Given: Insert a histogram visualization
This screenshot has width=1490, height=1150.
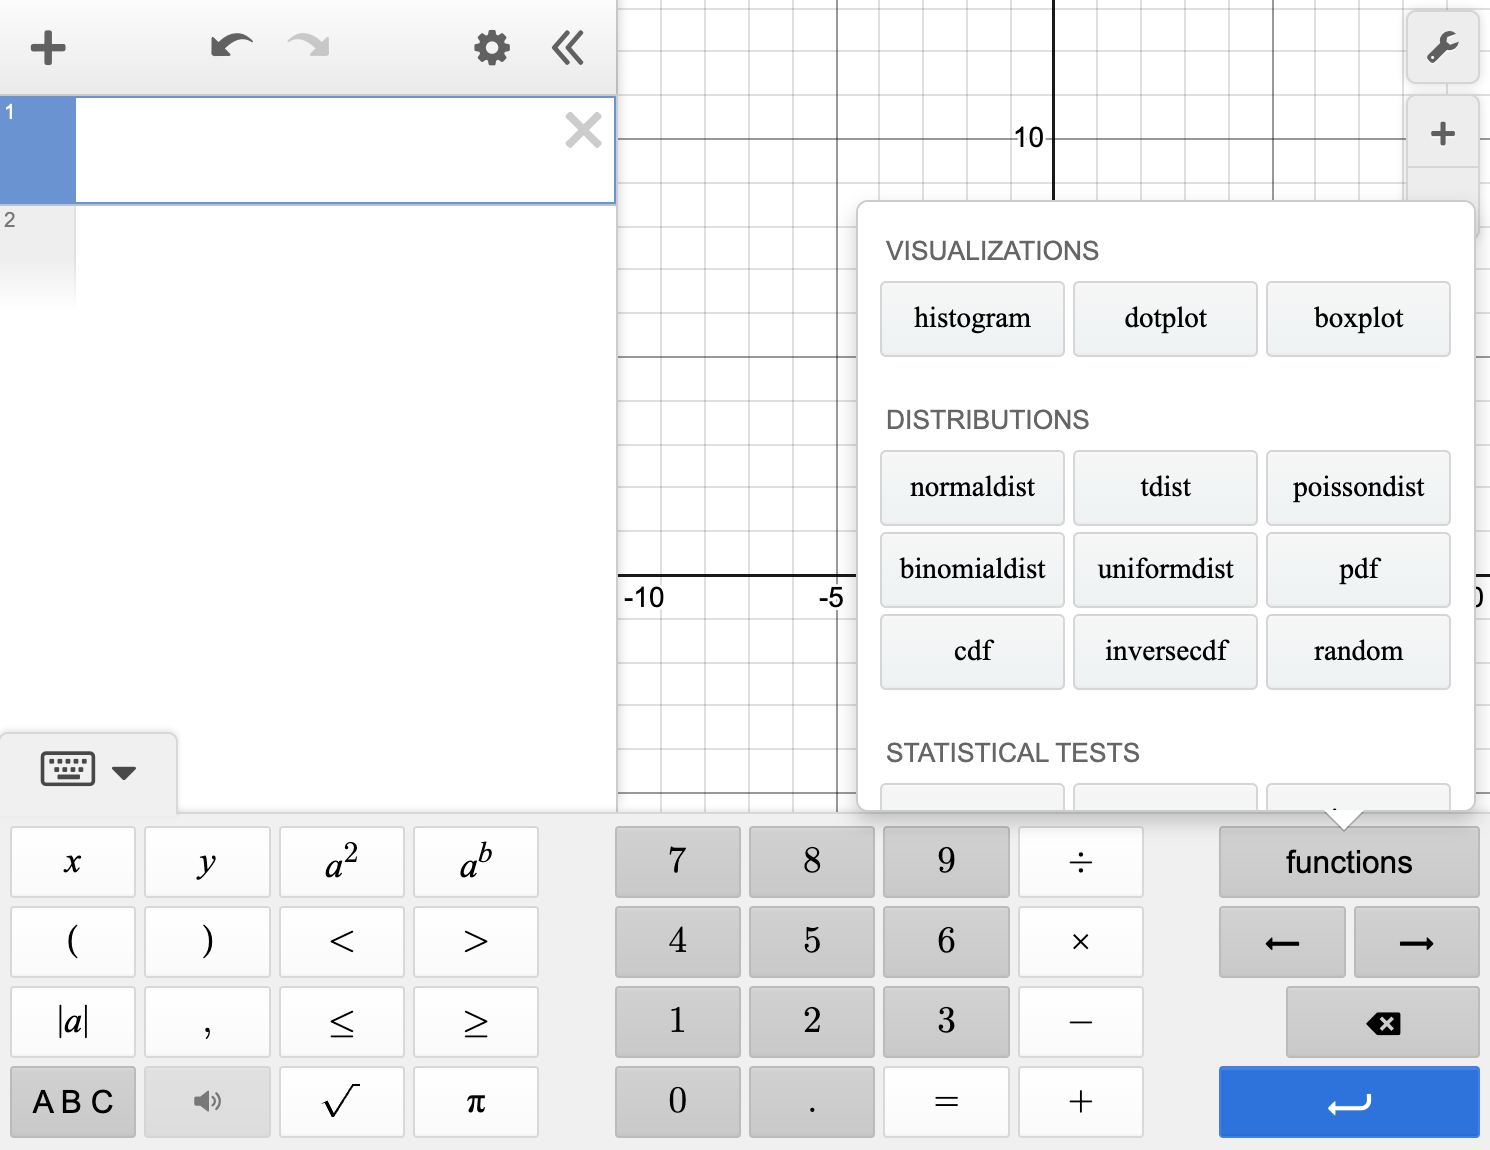Looking at the screenshot, I should point(971,319).
